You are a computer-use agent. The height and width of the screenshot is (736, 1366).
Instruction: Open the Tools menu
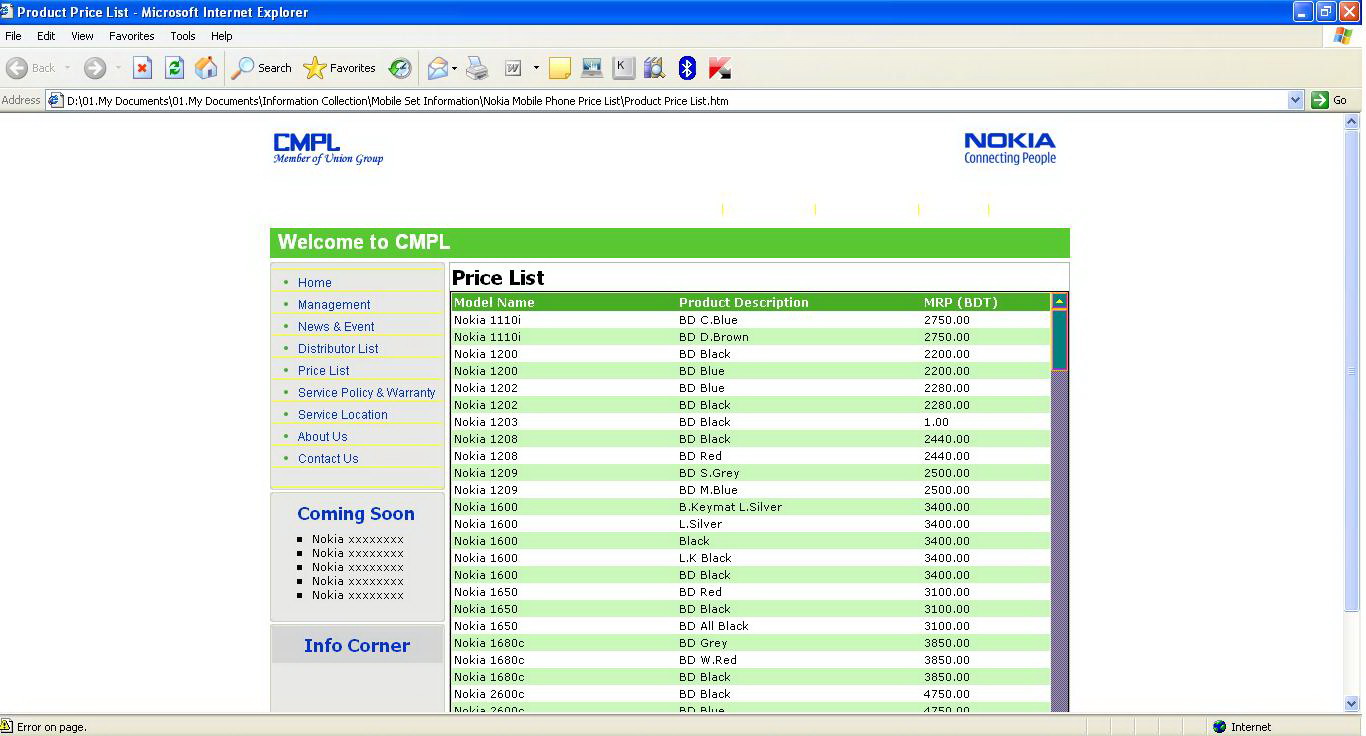click(183, 35)
